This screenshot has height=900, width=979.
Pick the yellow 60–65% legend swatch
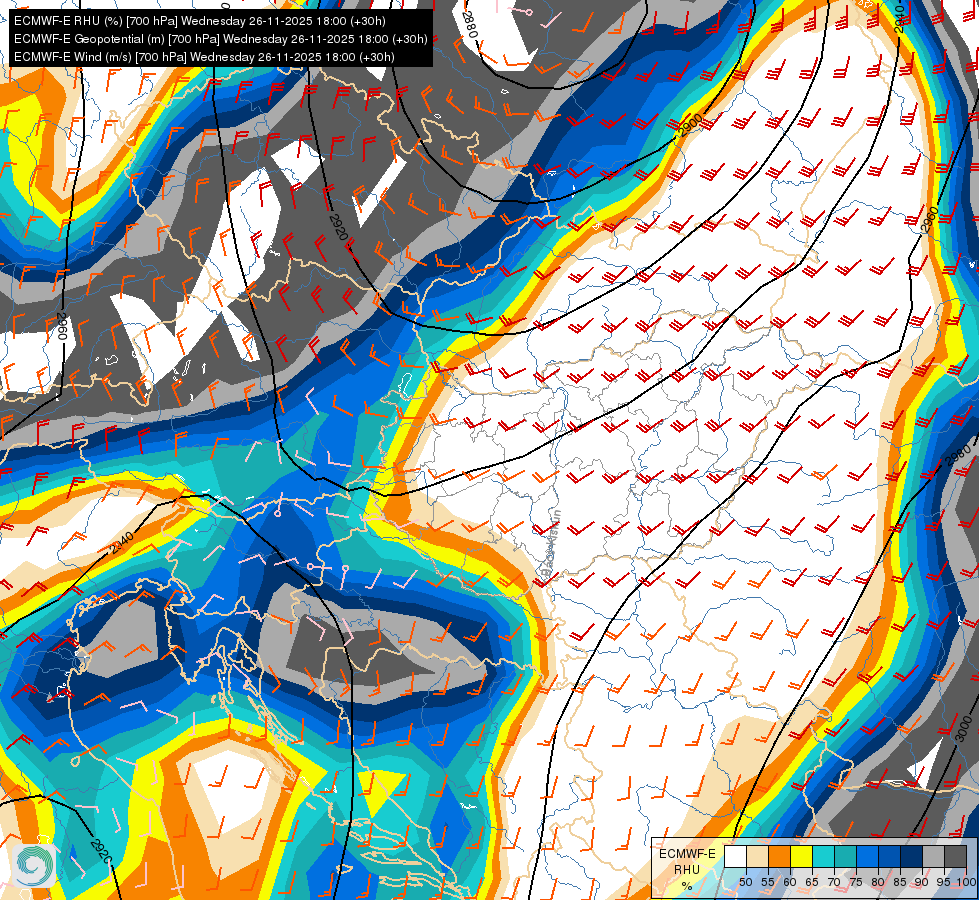(x=802, y=856)
